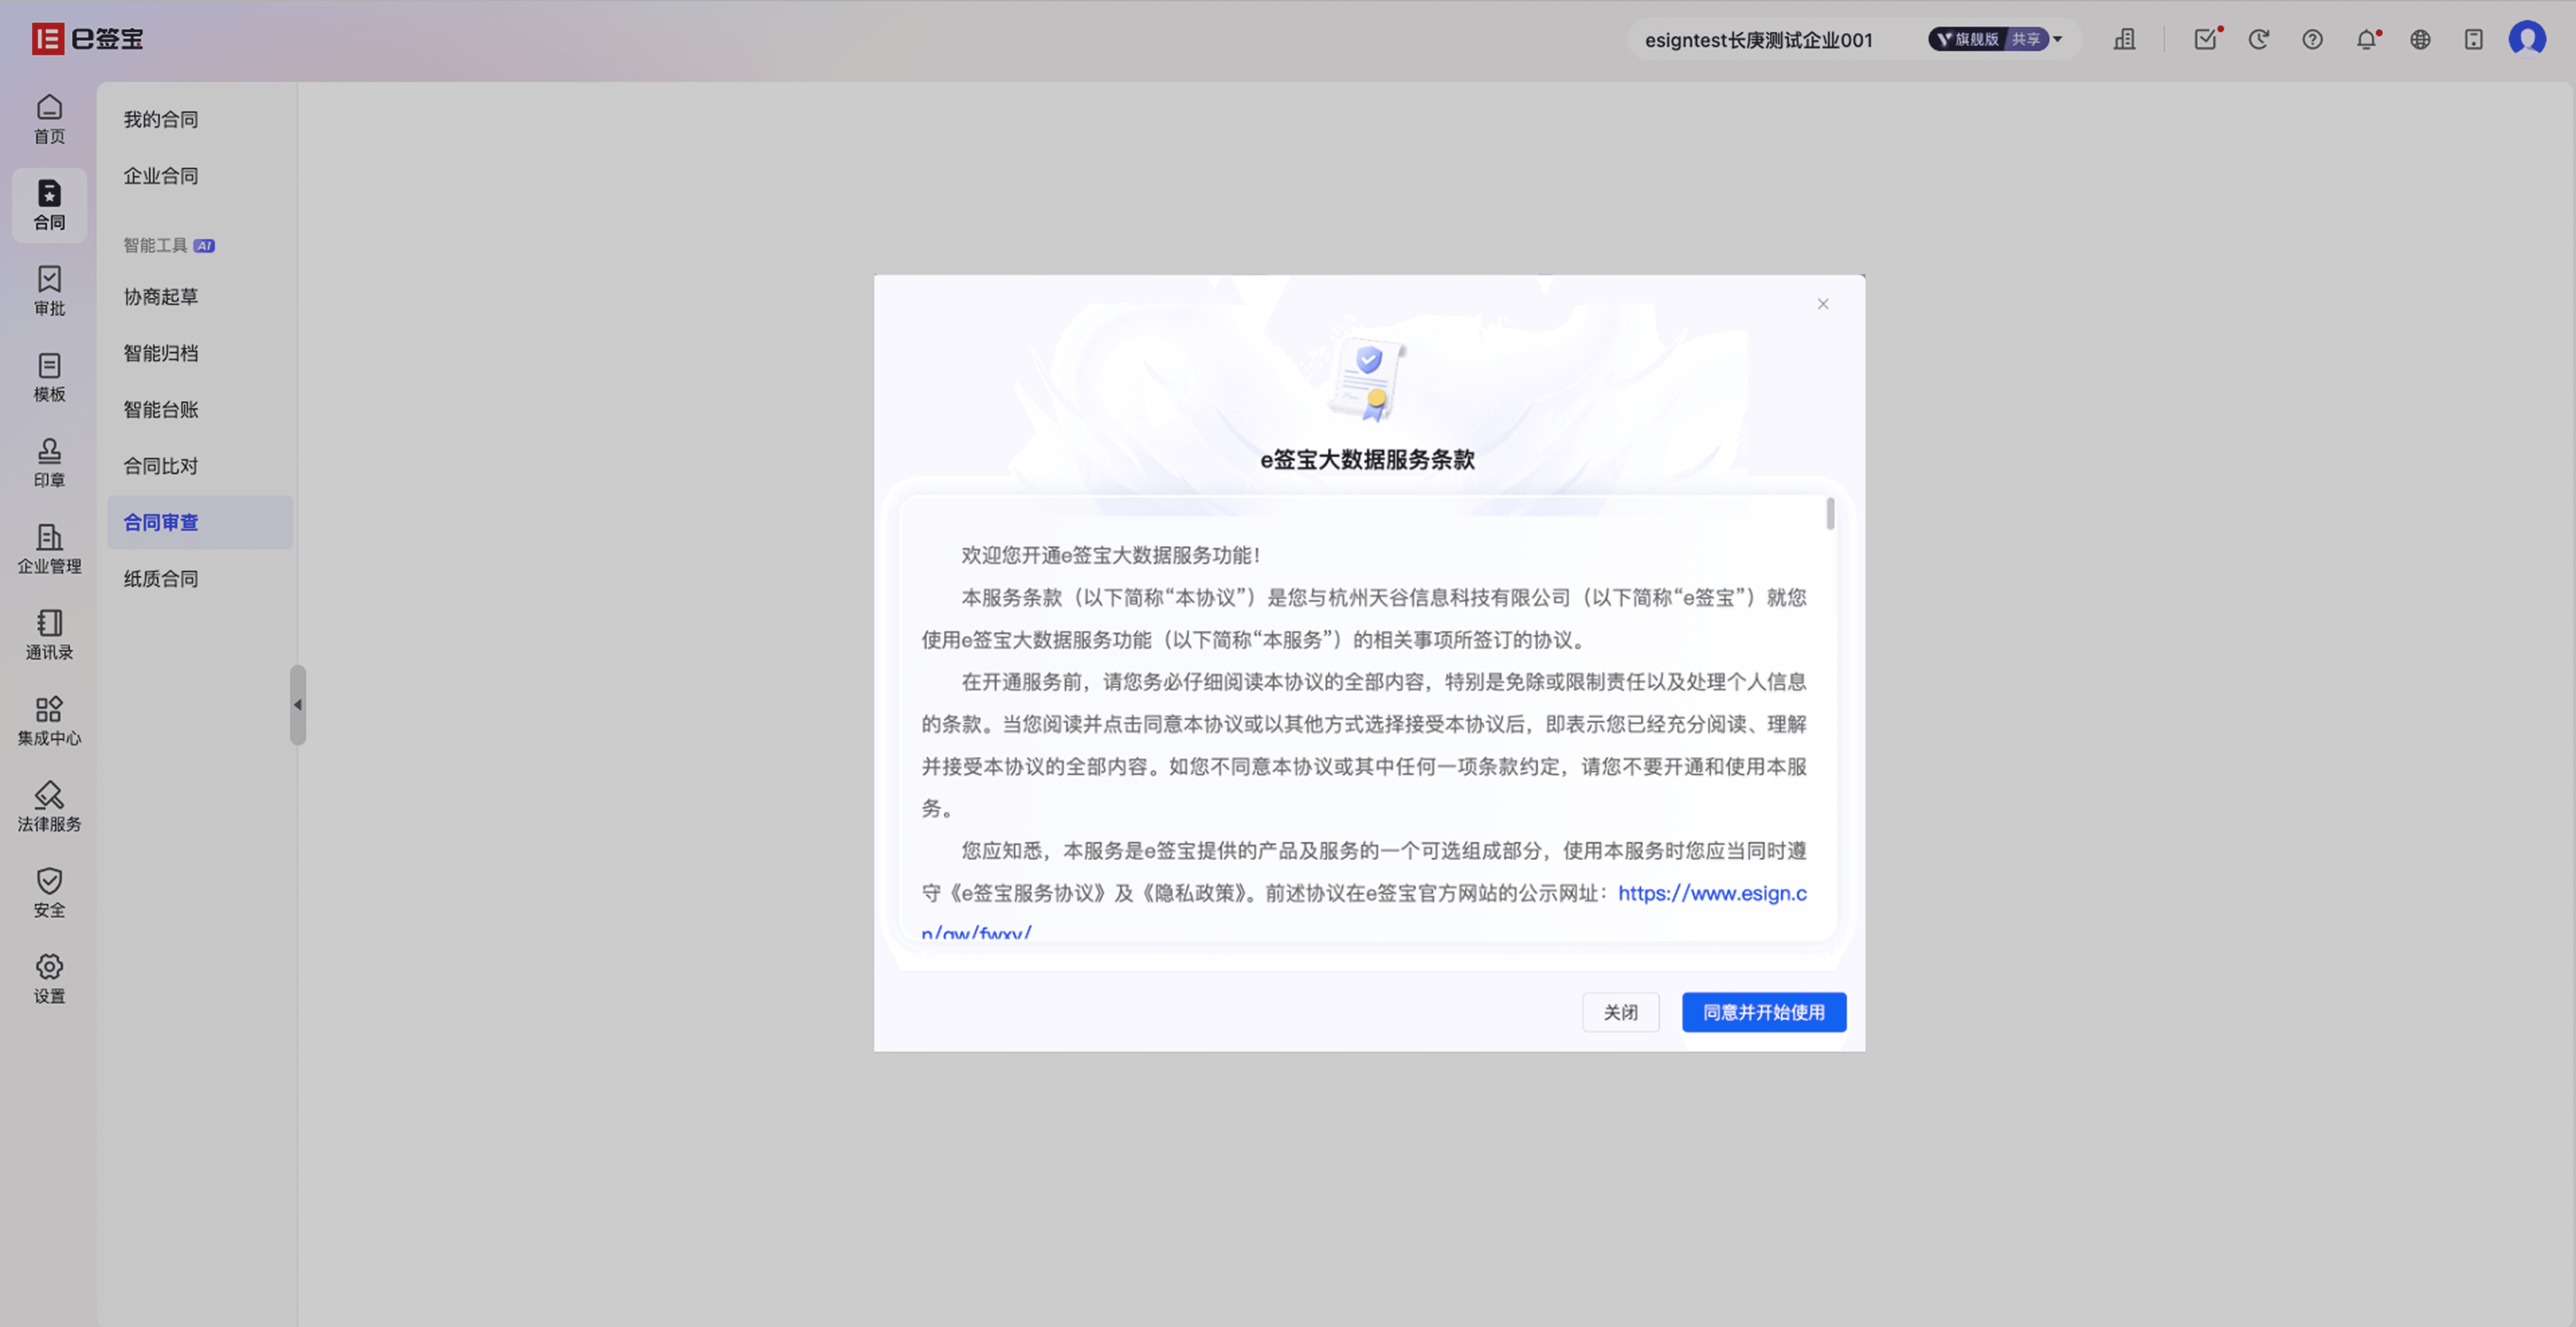
Task: Click the e签宝 logo
Action: [88, 39]
